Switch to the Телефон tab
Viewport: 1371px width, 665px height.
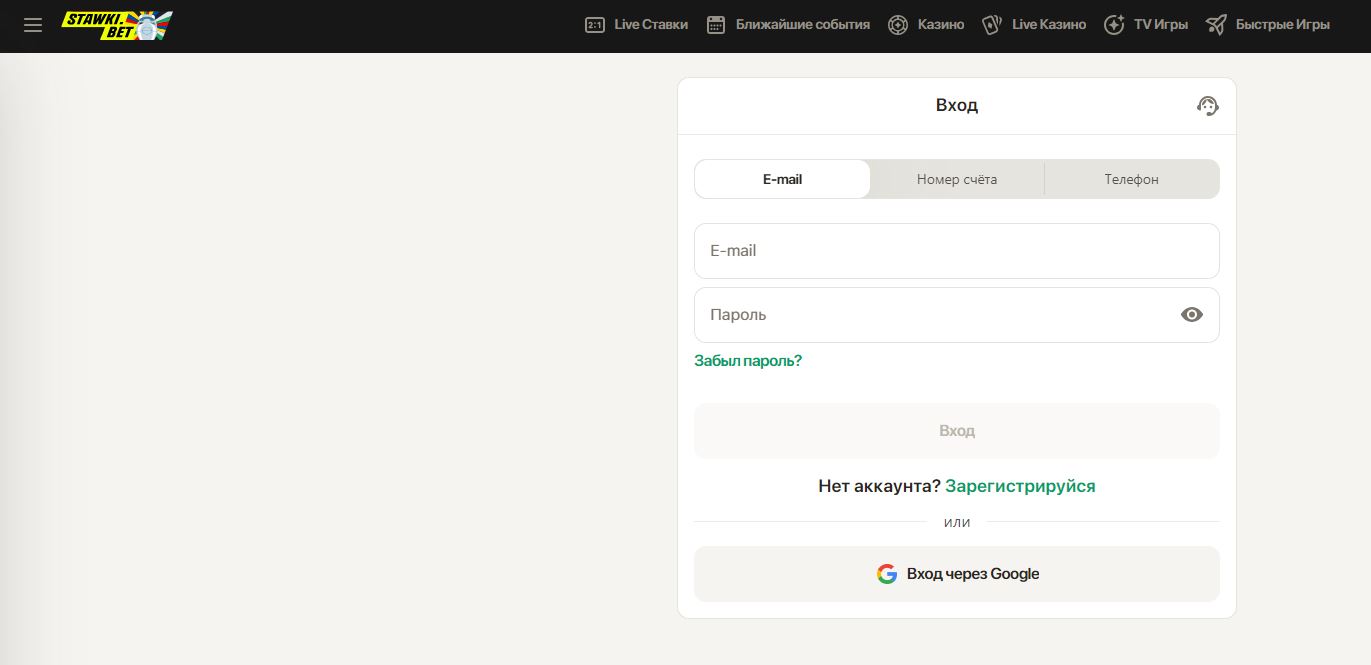pos(1132,179)
